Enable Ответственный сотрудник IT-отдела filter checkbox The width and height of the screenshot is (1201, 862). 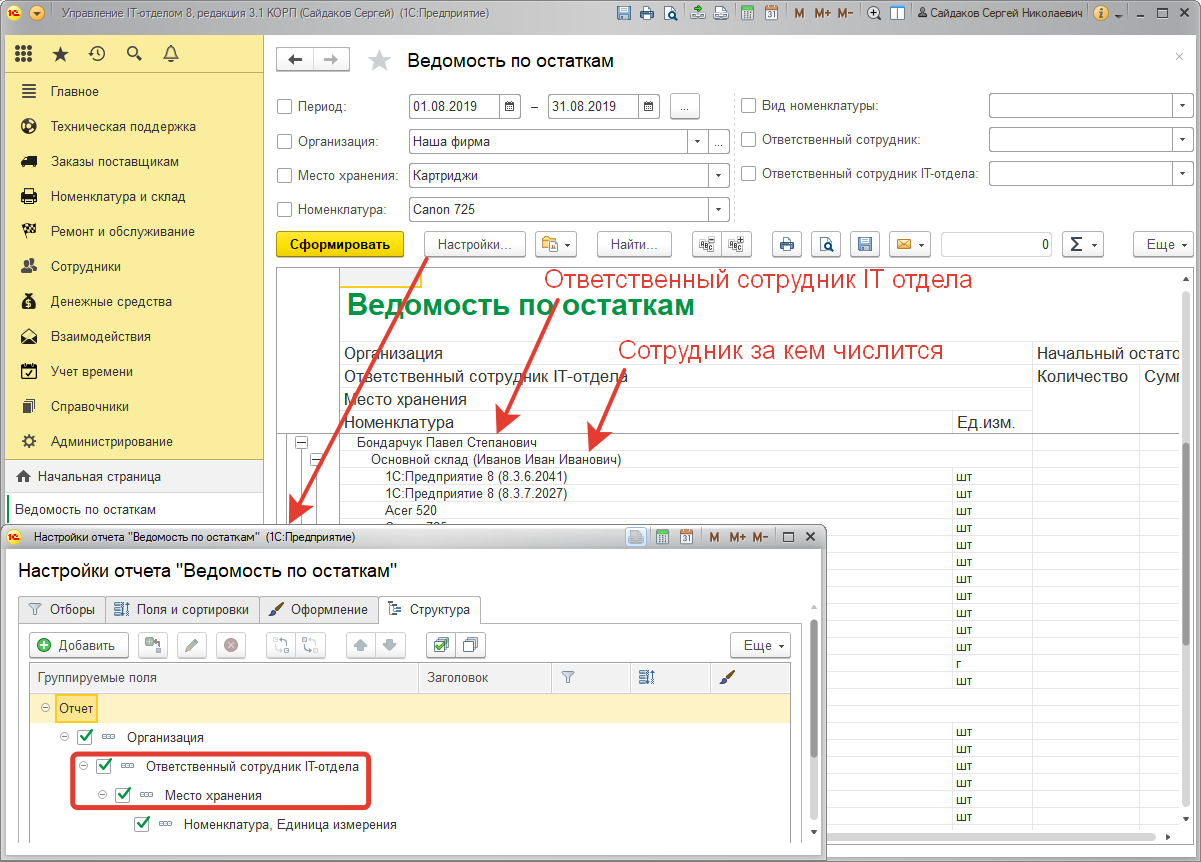(x=748, y=173)
